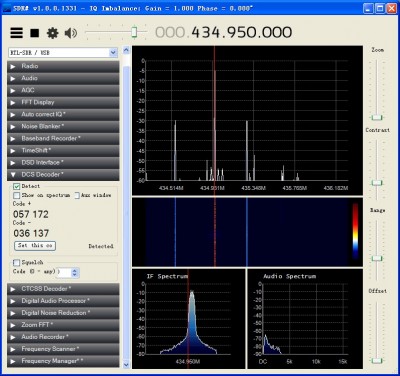Image resolution: width=400 pixels, height=376 pixels.
Task: Expand the CTCSS Decoder panel
Action: point(63,289)
